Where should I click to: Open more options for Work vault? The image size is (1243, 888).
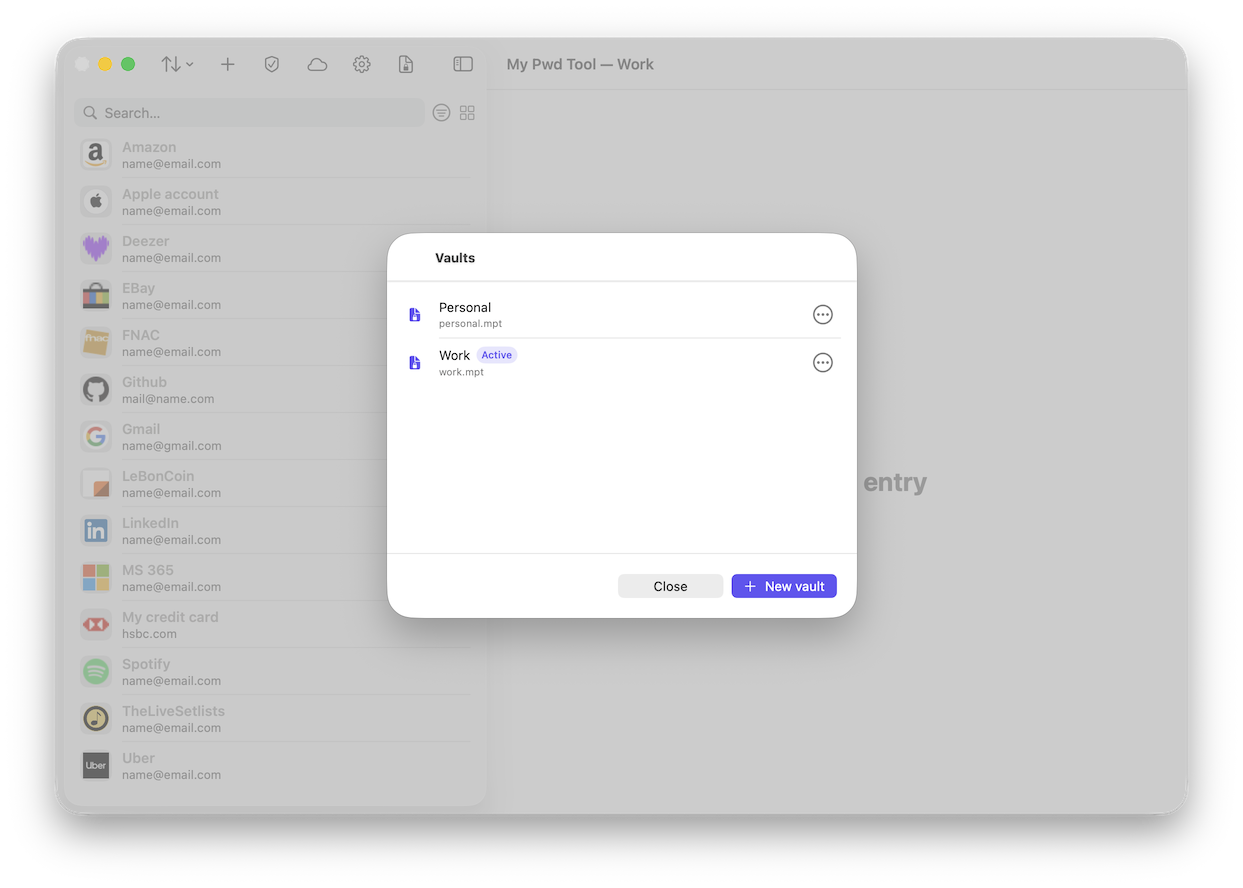[823, 363]
